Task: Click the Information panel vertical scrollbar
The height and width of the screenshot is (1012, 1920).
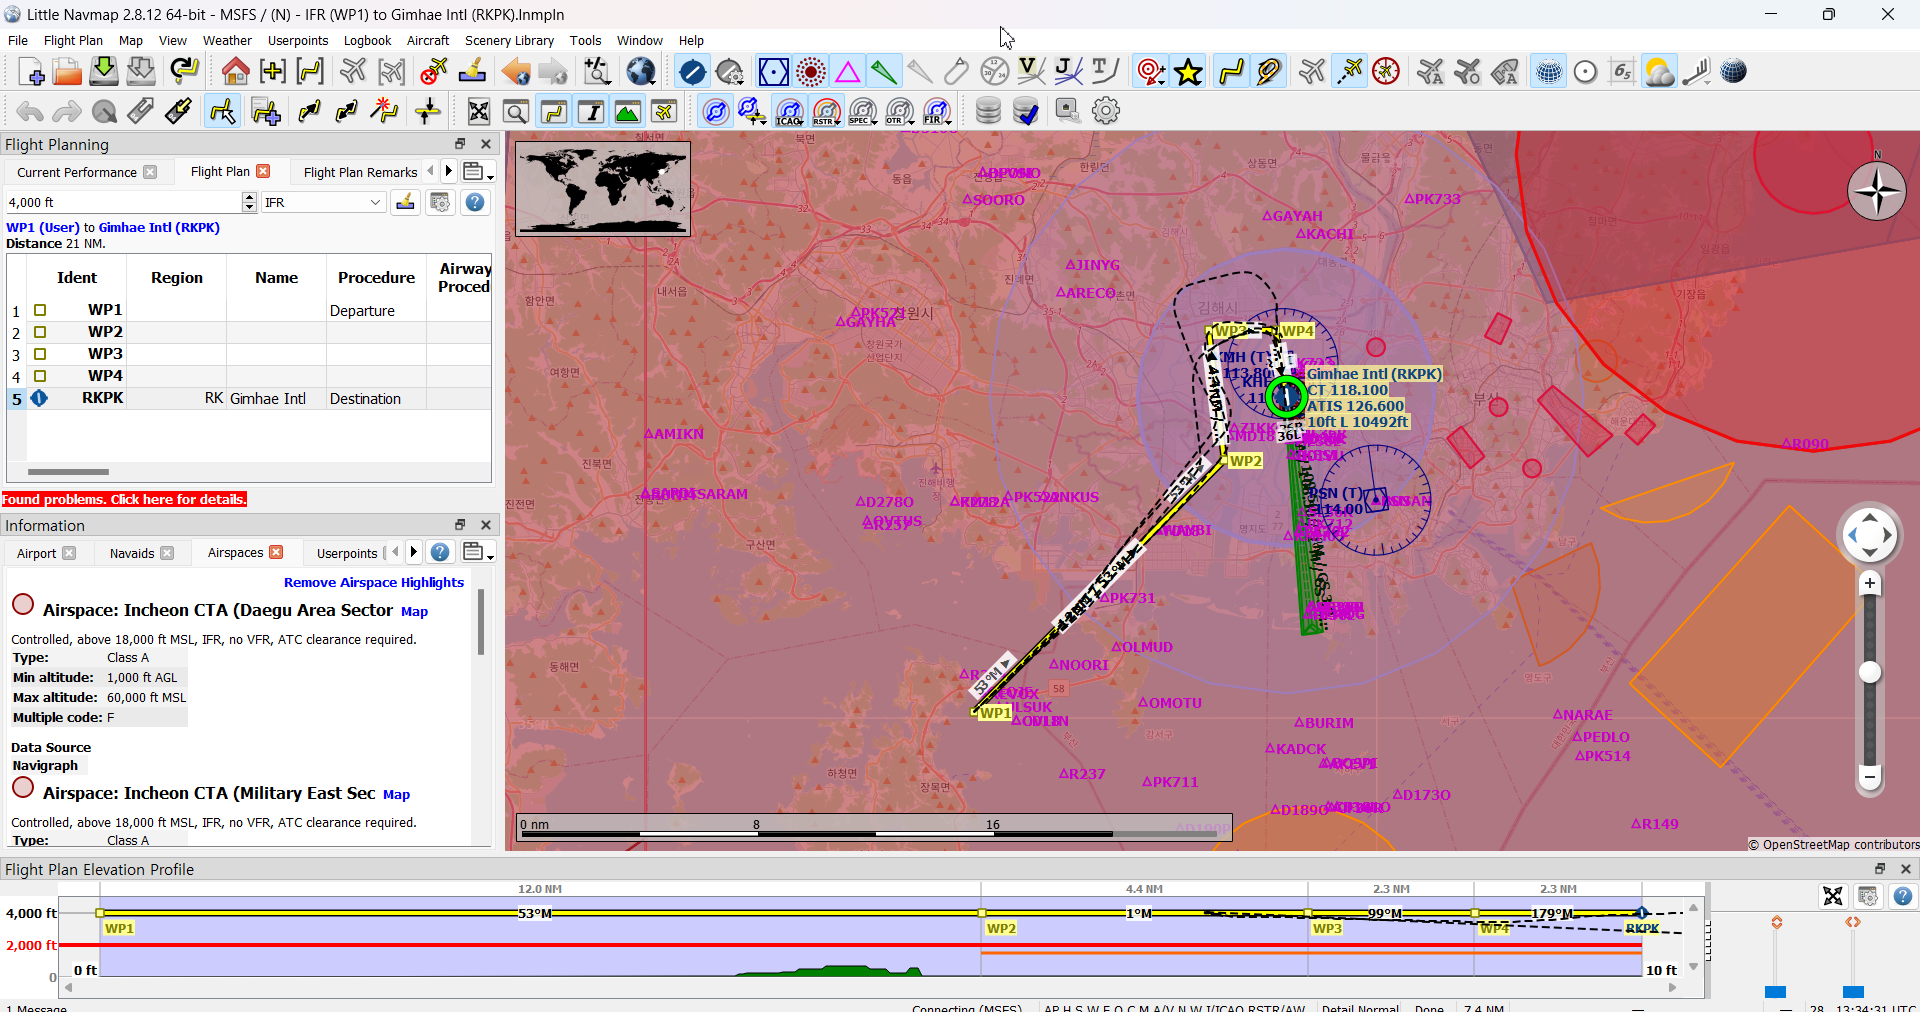Action: (x=481, y=623)
